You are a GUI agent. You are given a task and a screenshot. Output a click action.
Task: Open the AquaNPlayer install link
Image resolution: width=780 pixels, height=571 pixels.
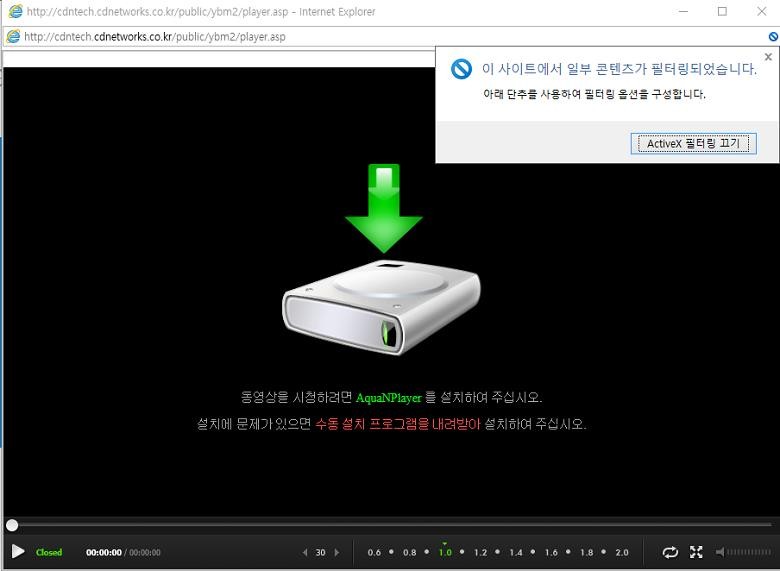(x=389, y=398)
